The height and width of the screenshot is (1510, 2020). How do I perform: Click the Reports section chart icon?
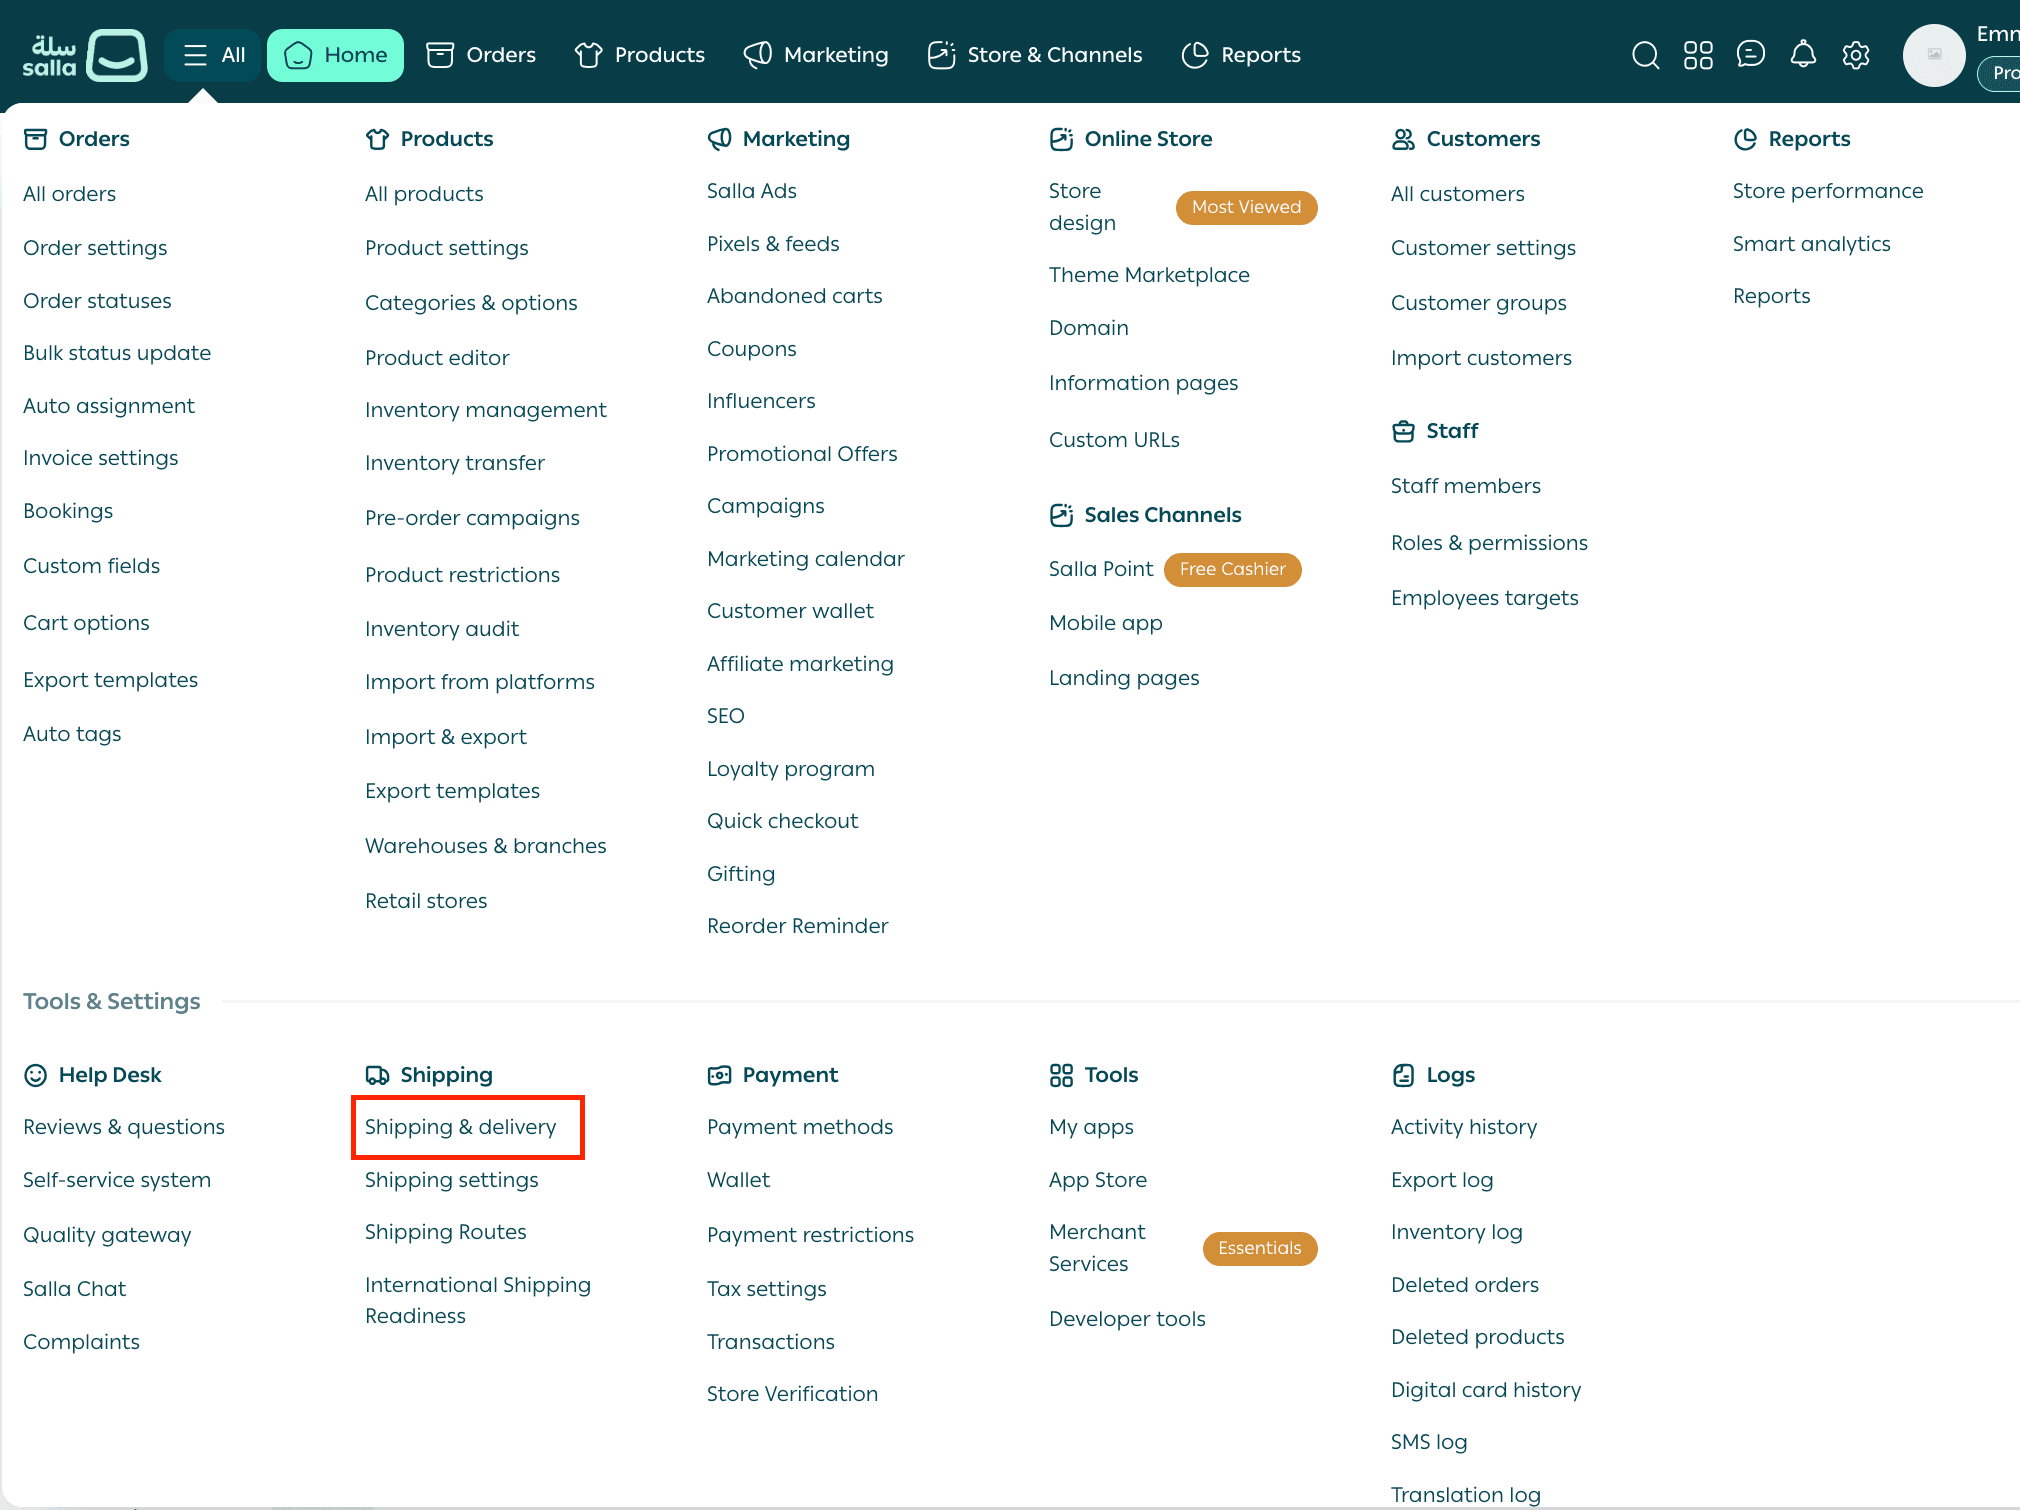[1745, 139]
